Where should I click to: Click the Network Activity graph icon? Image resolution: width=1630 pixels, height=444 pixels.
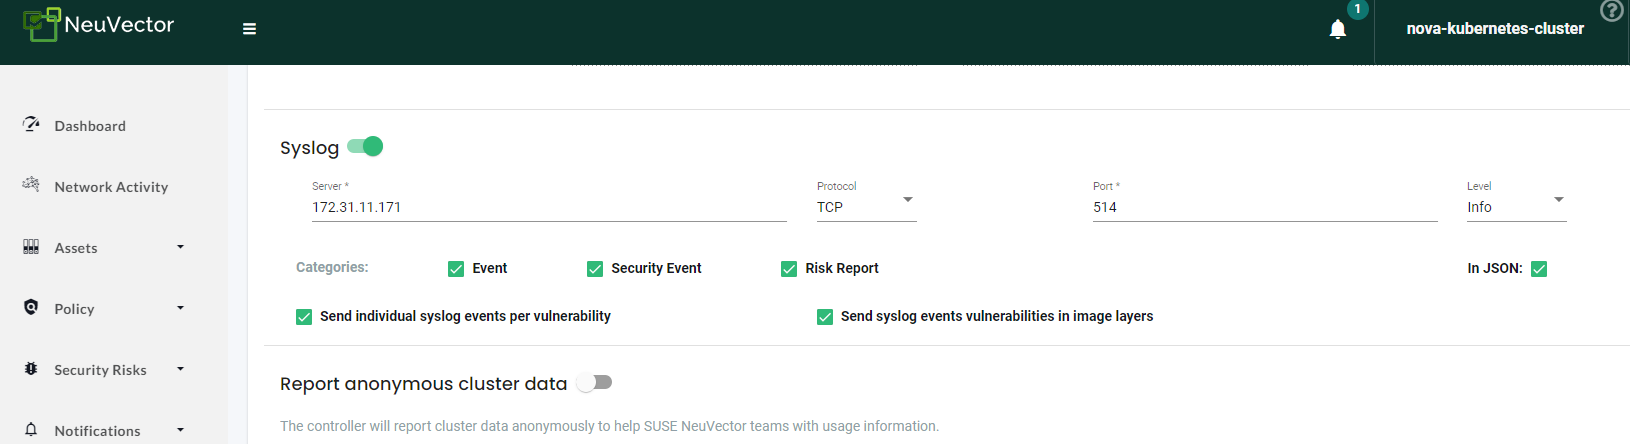tap(31, 185)
